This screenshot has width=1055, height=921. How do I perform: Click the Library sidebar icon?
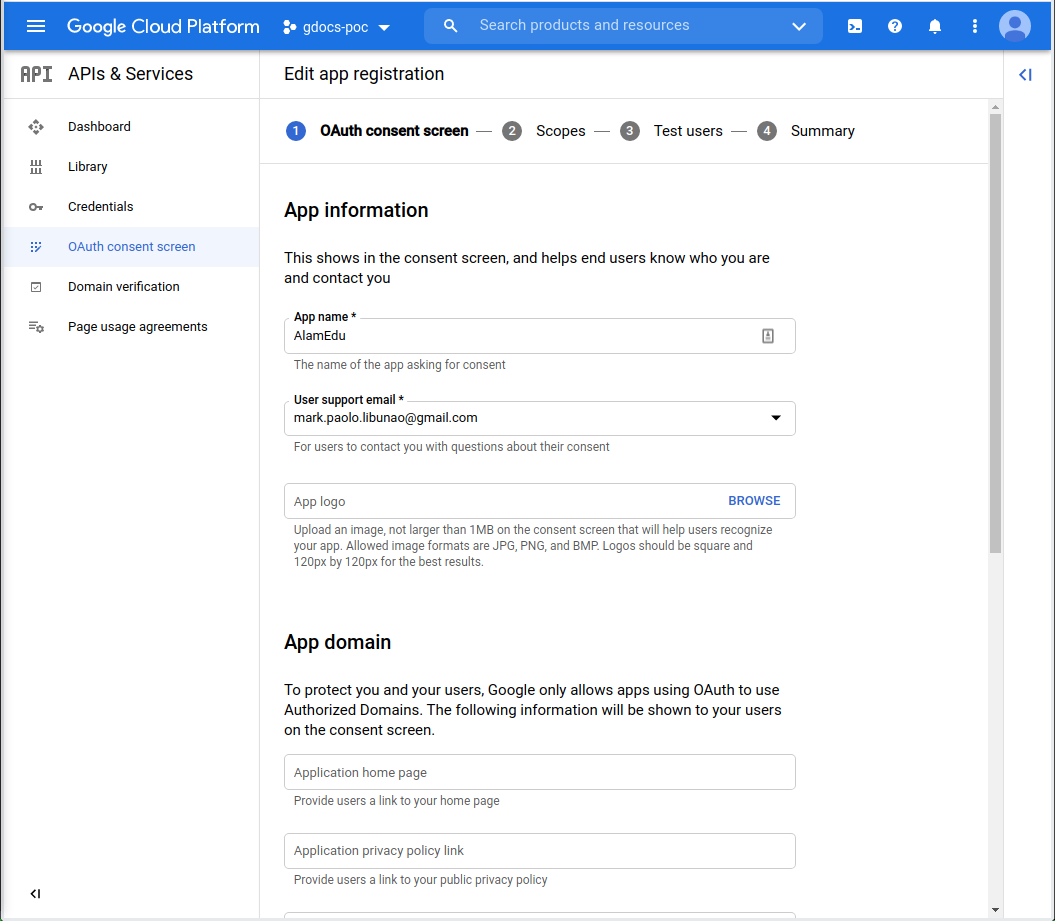click(x=36, y=167)
